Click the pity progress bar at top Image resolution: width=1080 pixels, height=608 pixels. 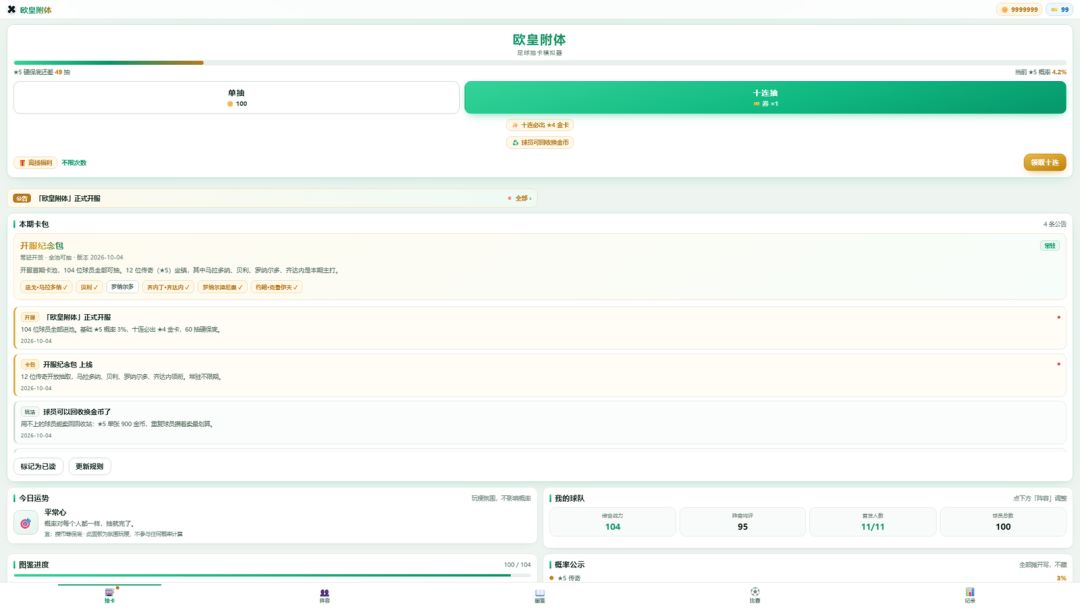540,63
